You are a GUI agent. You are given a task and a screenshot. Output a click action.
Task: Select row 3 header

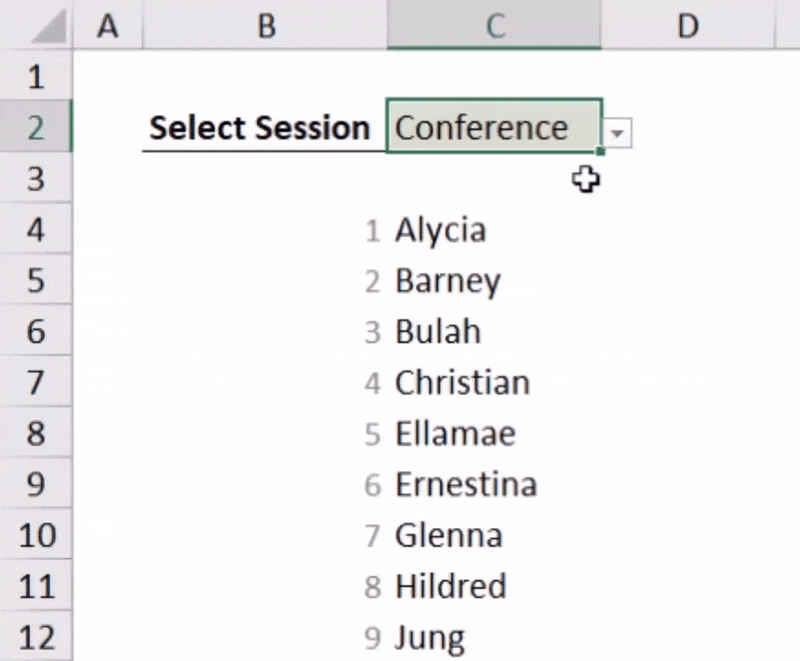pos(36,178)
